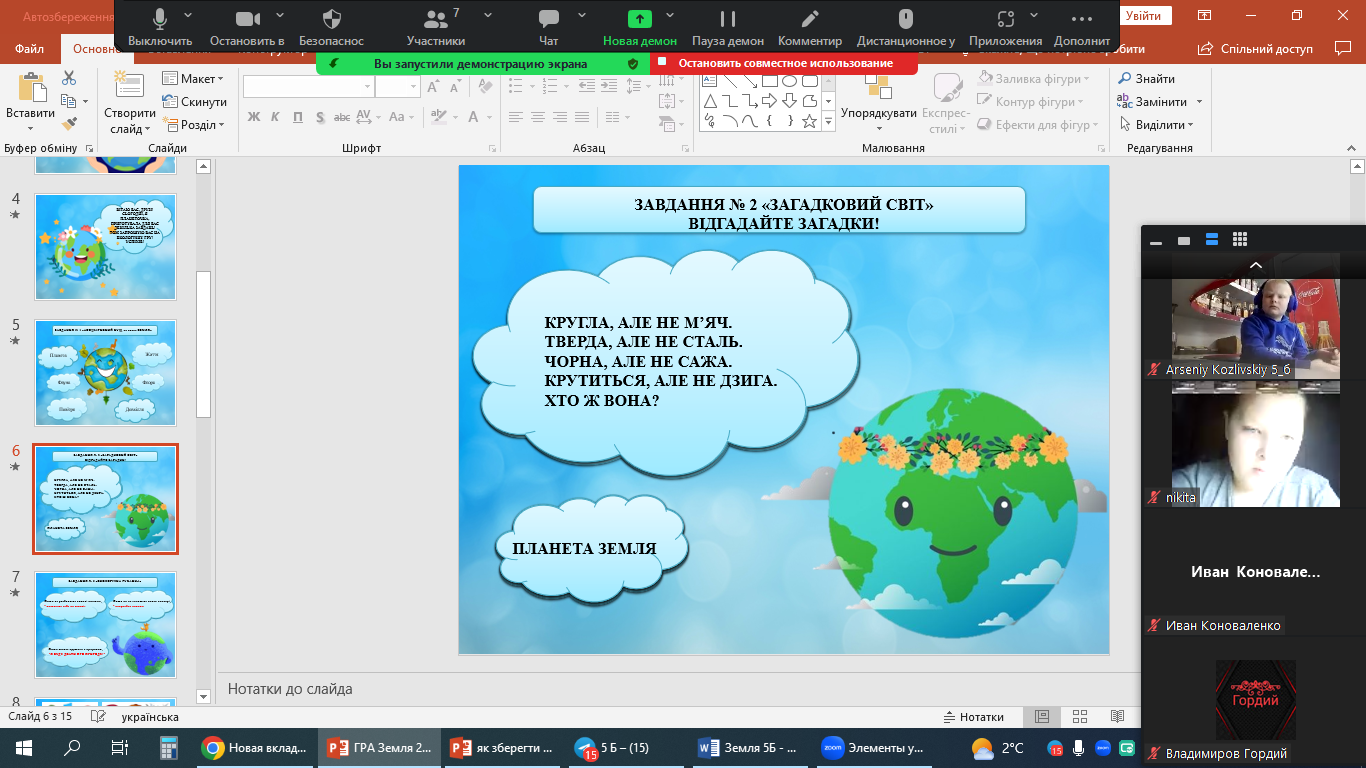Toggle Нотатки pane in status bar
This screenshot has width=1366, height=768.
[974, 717]
